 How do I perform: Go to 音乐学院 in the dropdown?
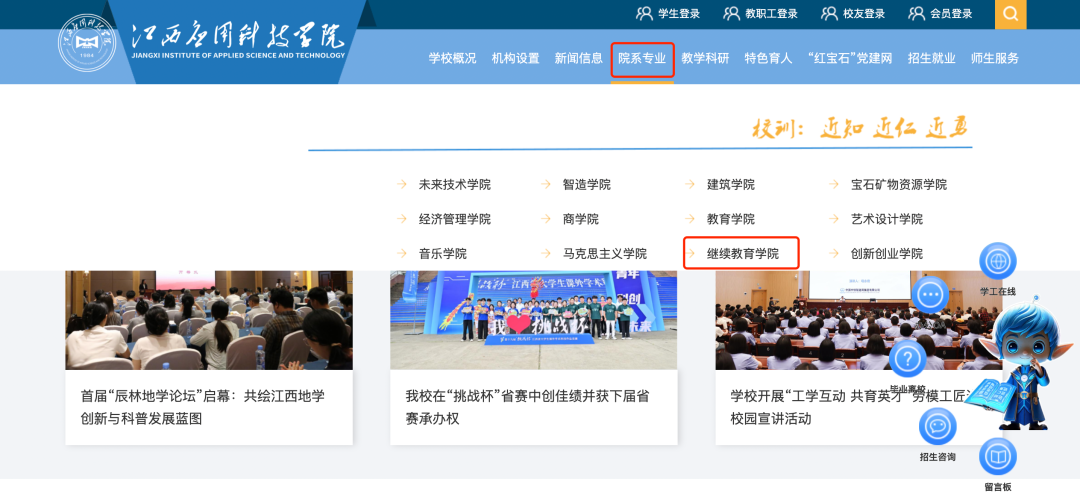pos(443,253)
